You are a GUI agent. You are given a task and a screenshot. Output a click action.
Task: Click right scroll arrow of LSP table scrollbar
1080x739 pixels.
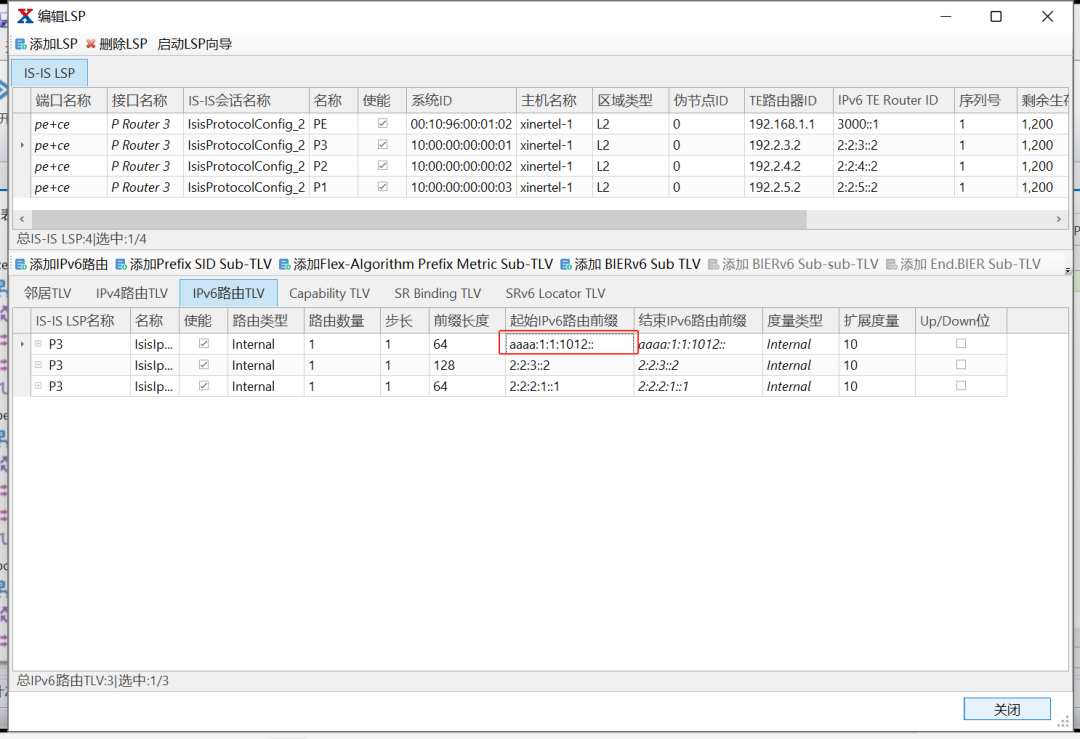(1059, 219)
